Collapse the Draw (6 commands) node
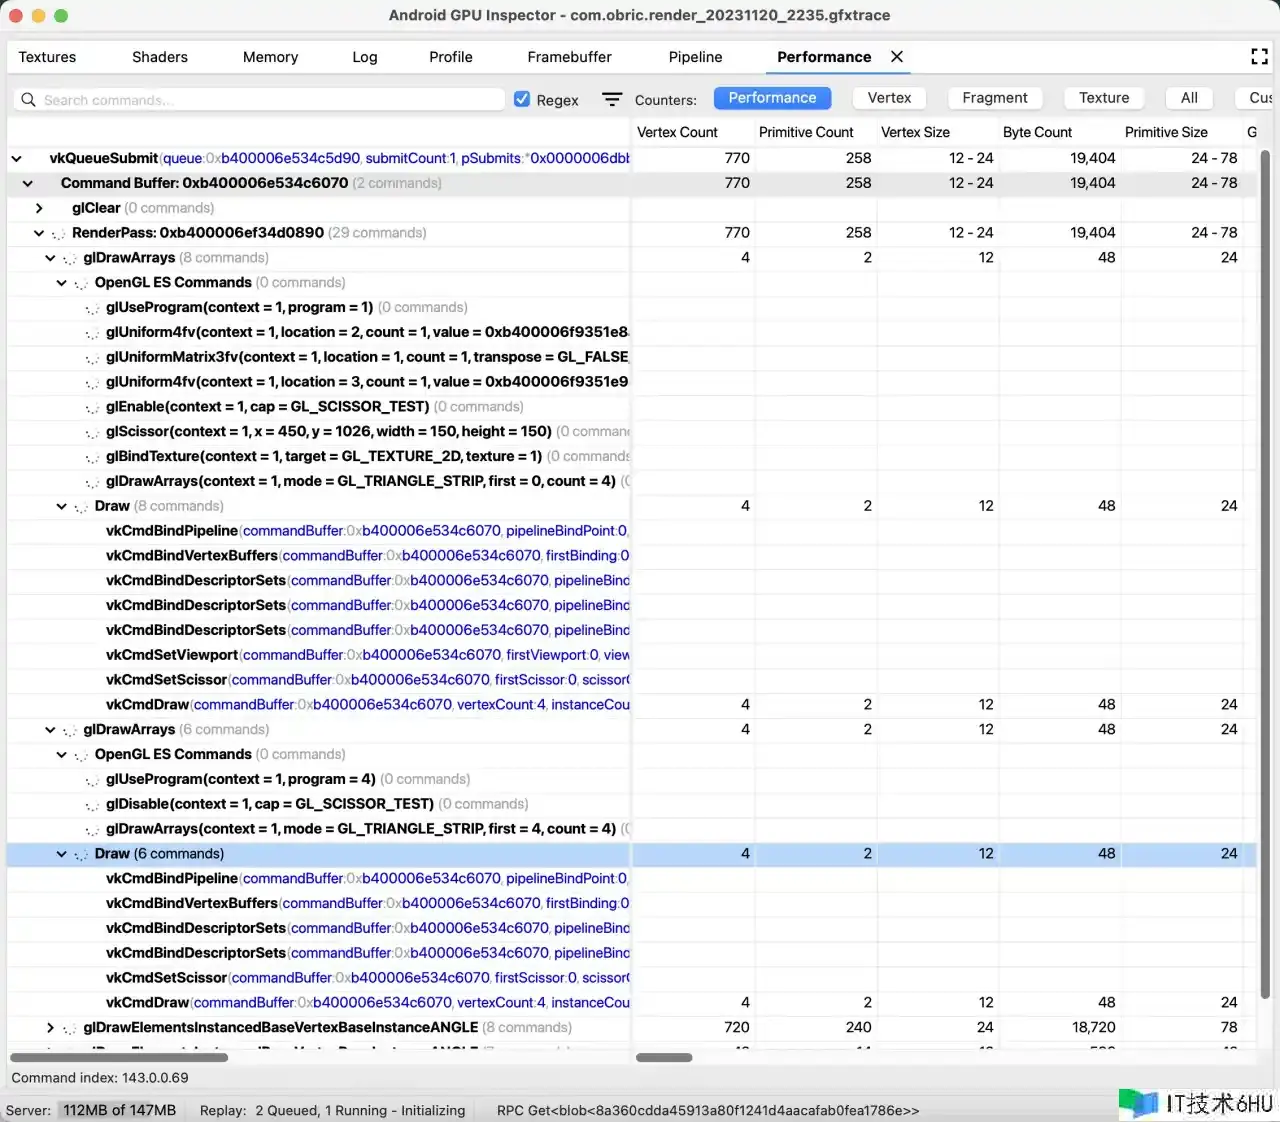The width and height of the screenshot is (1280, 1122). click(61, 854)
